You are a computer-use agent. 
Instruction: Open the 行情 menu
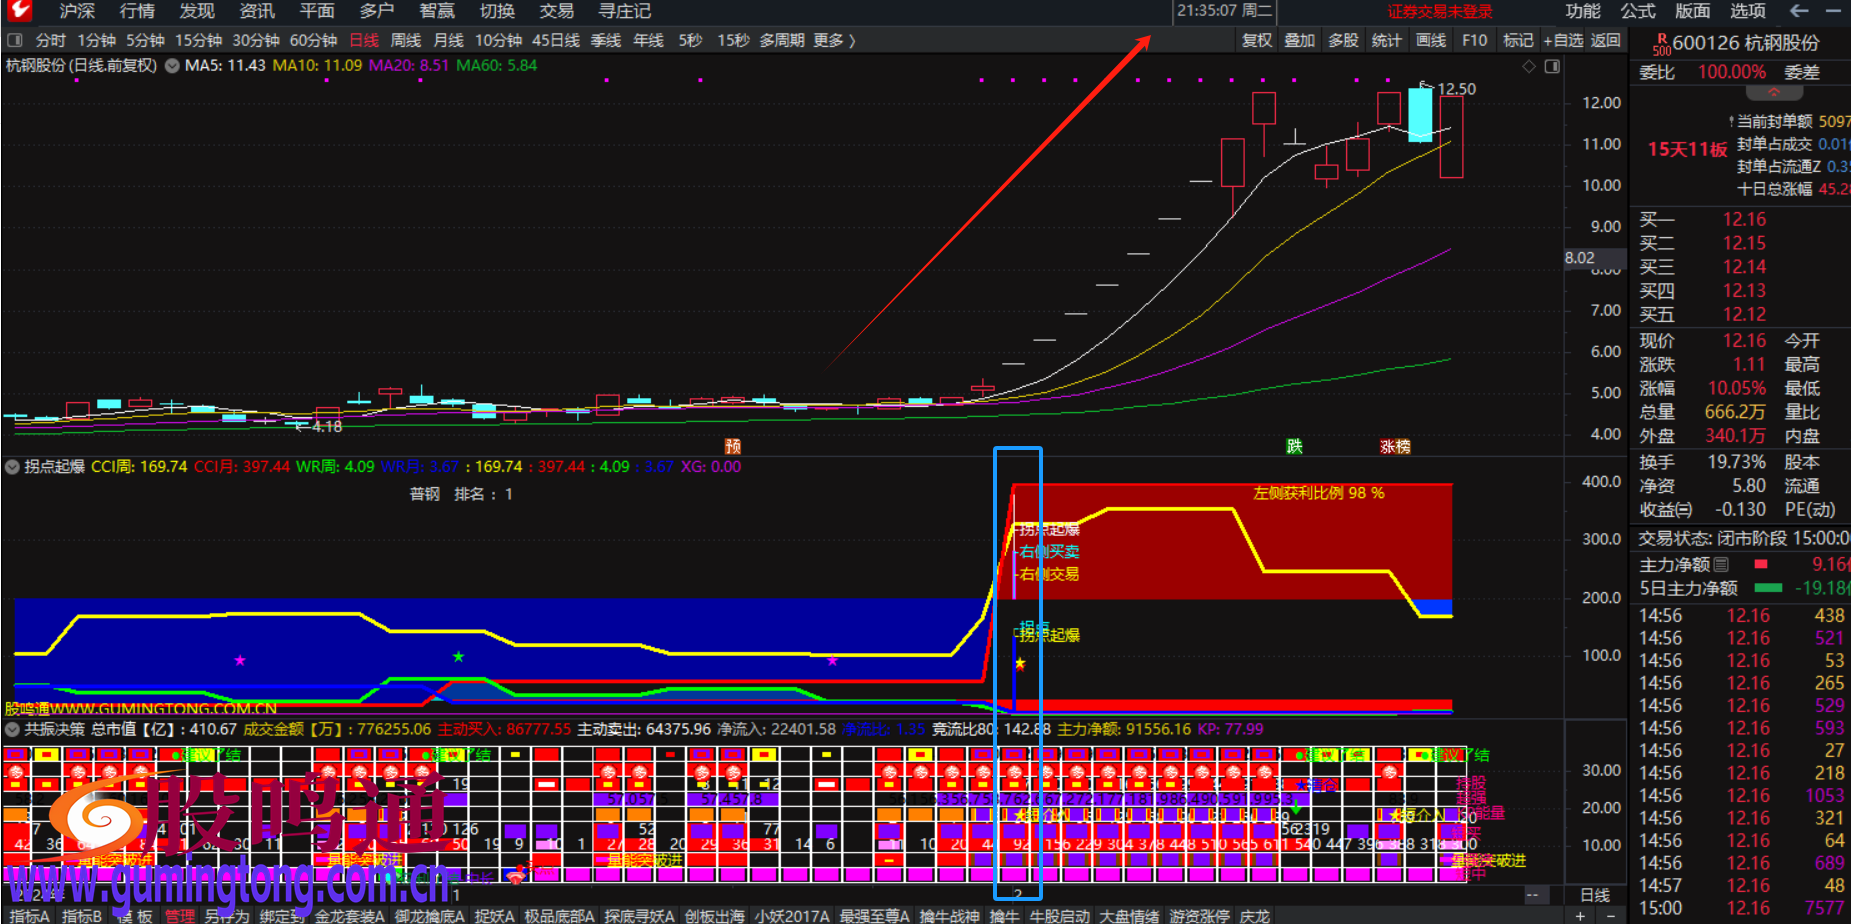137,11
